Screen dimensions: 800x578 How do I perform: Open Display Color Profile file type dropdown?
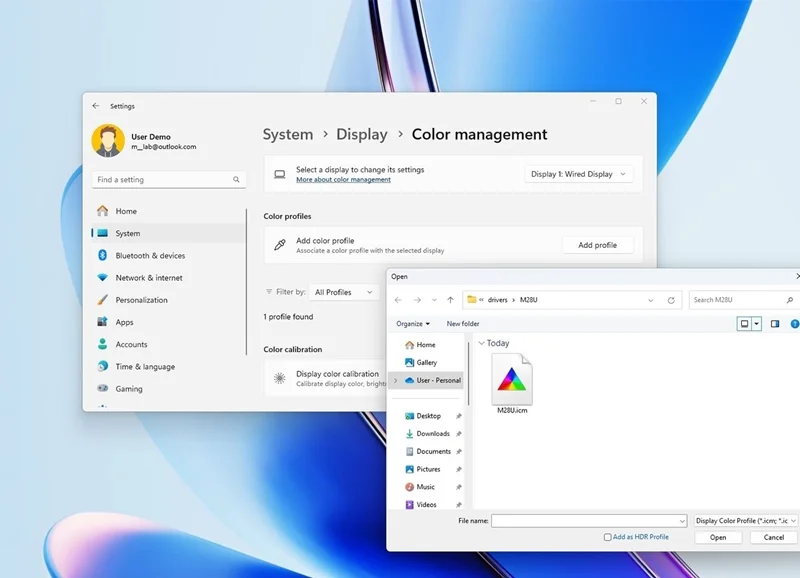coord(746,521)
